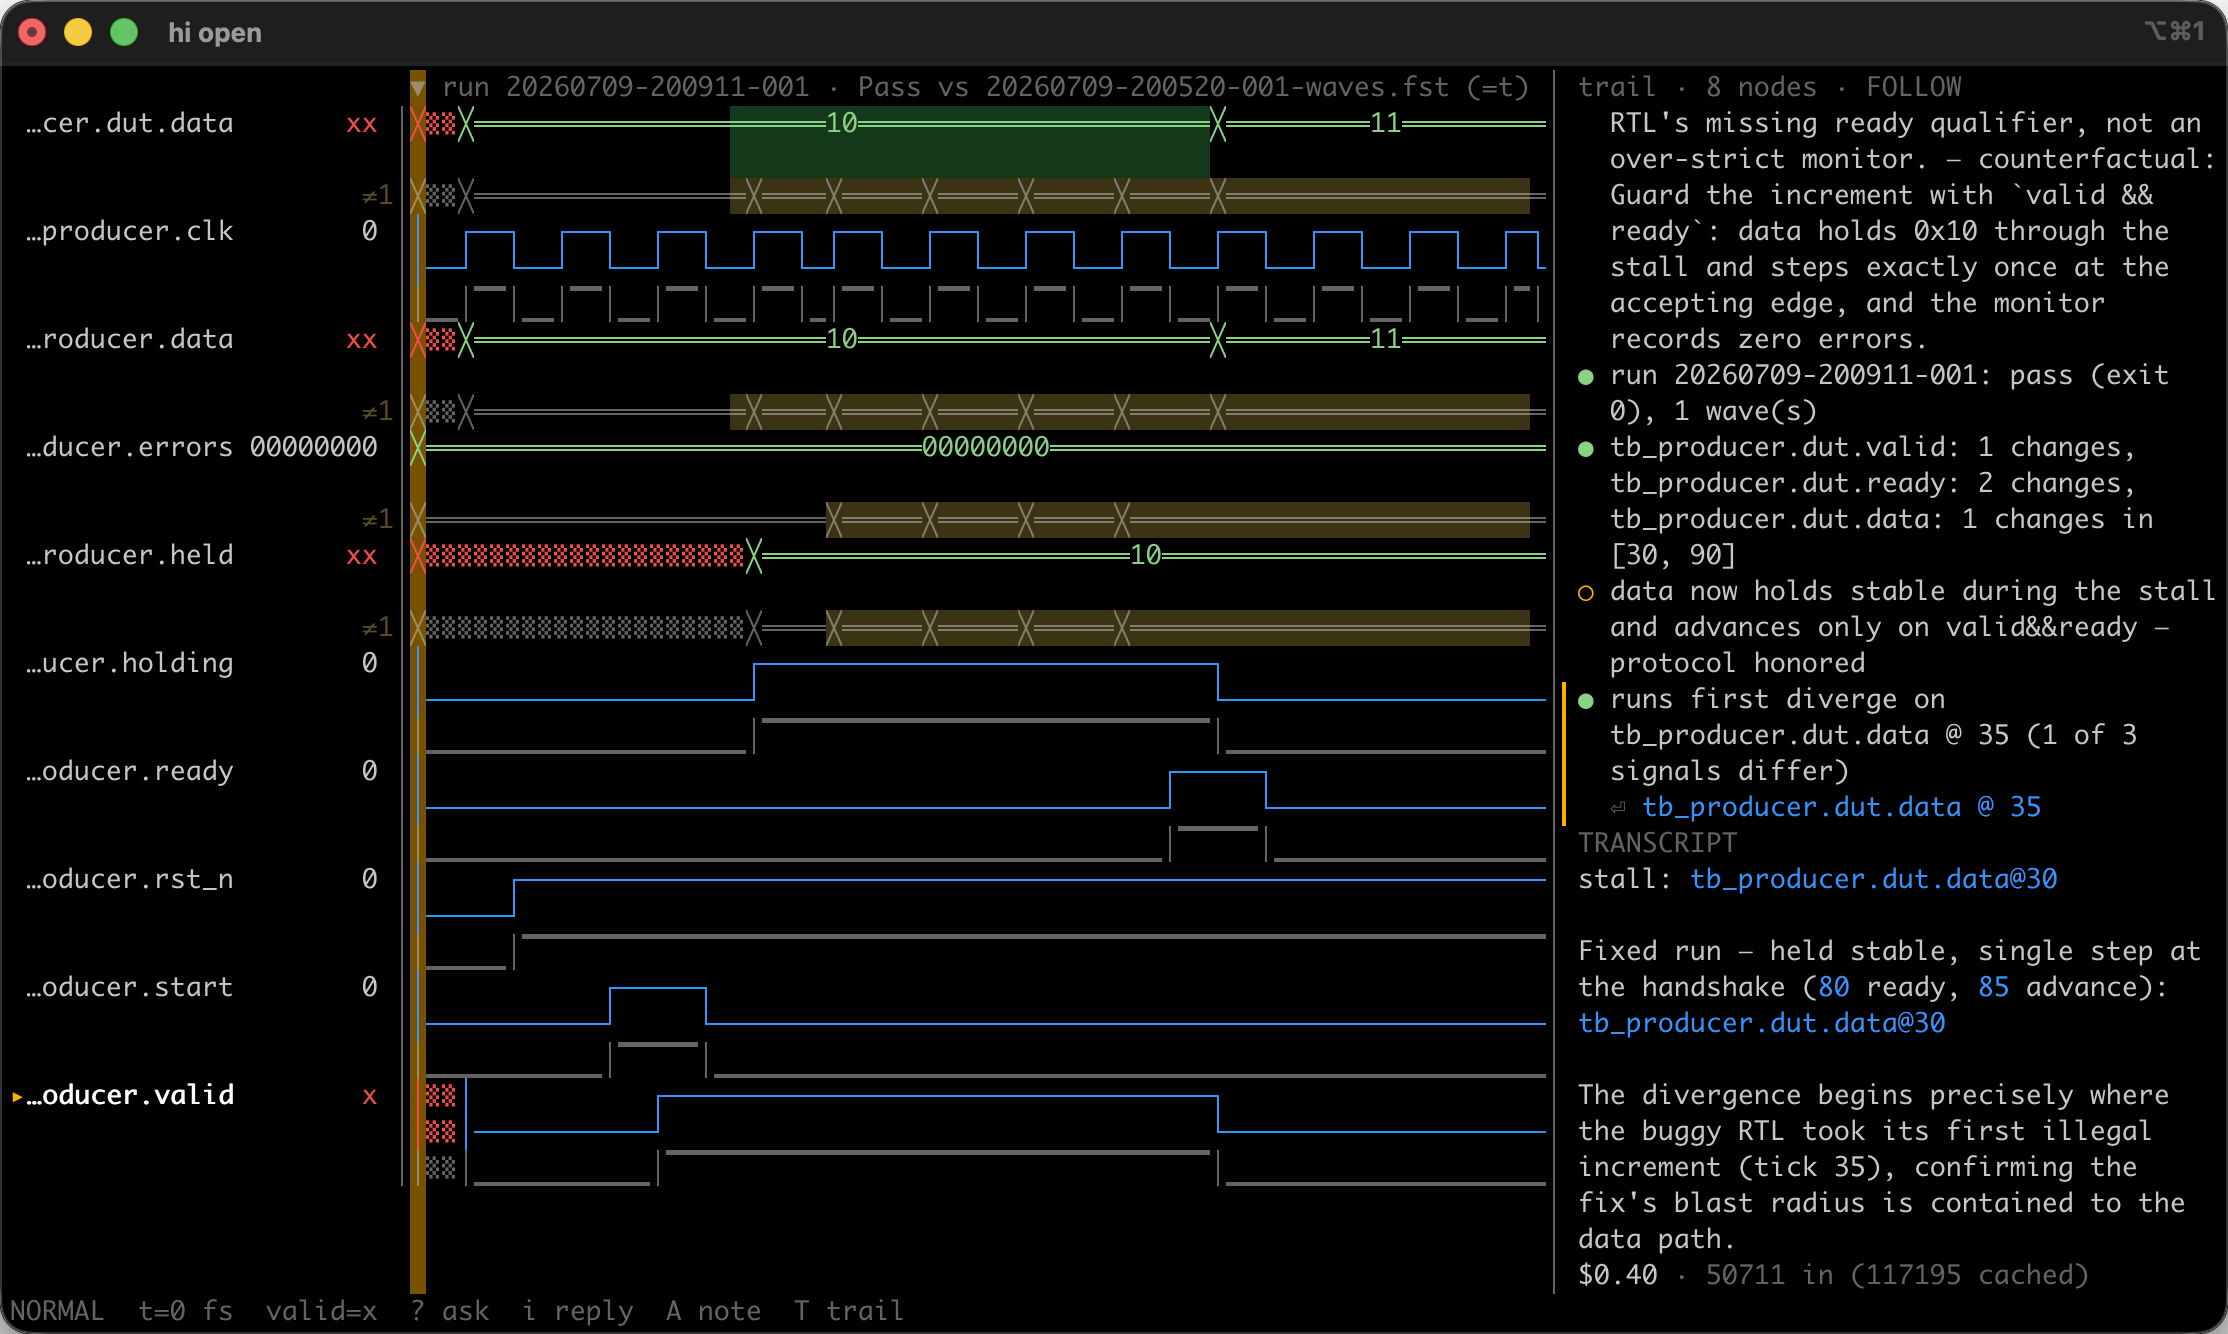Click the green highlighted region in dut.data waveform

click(x=970, y=142)
